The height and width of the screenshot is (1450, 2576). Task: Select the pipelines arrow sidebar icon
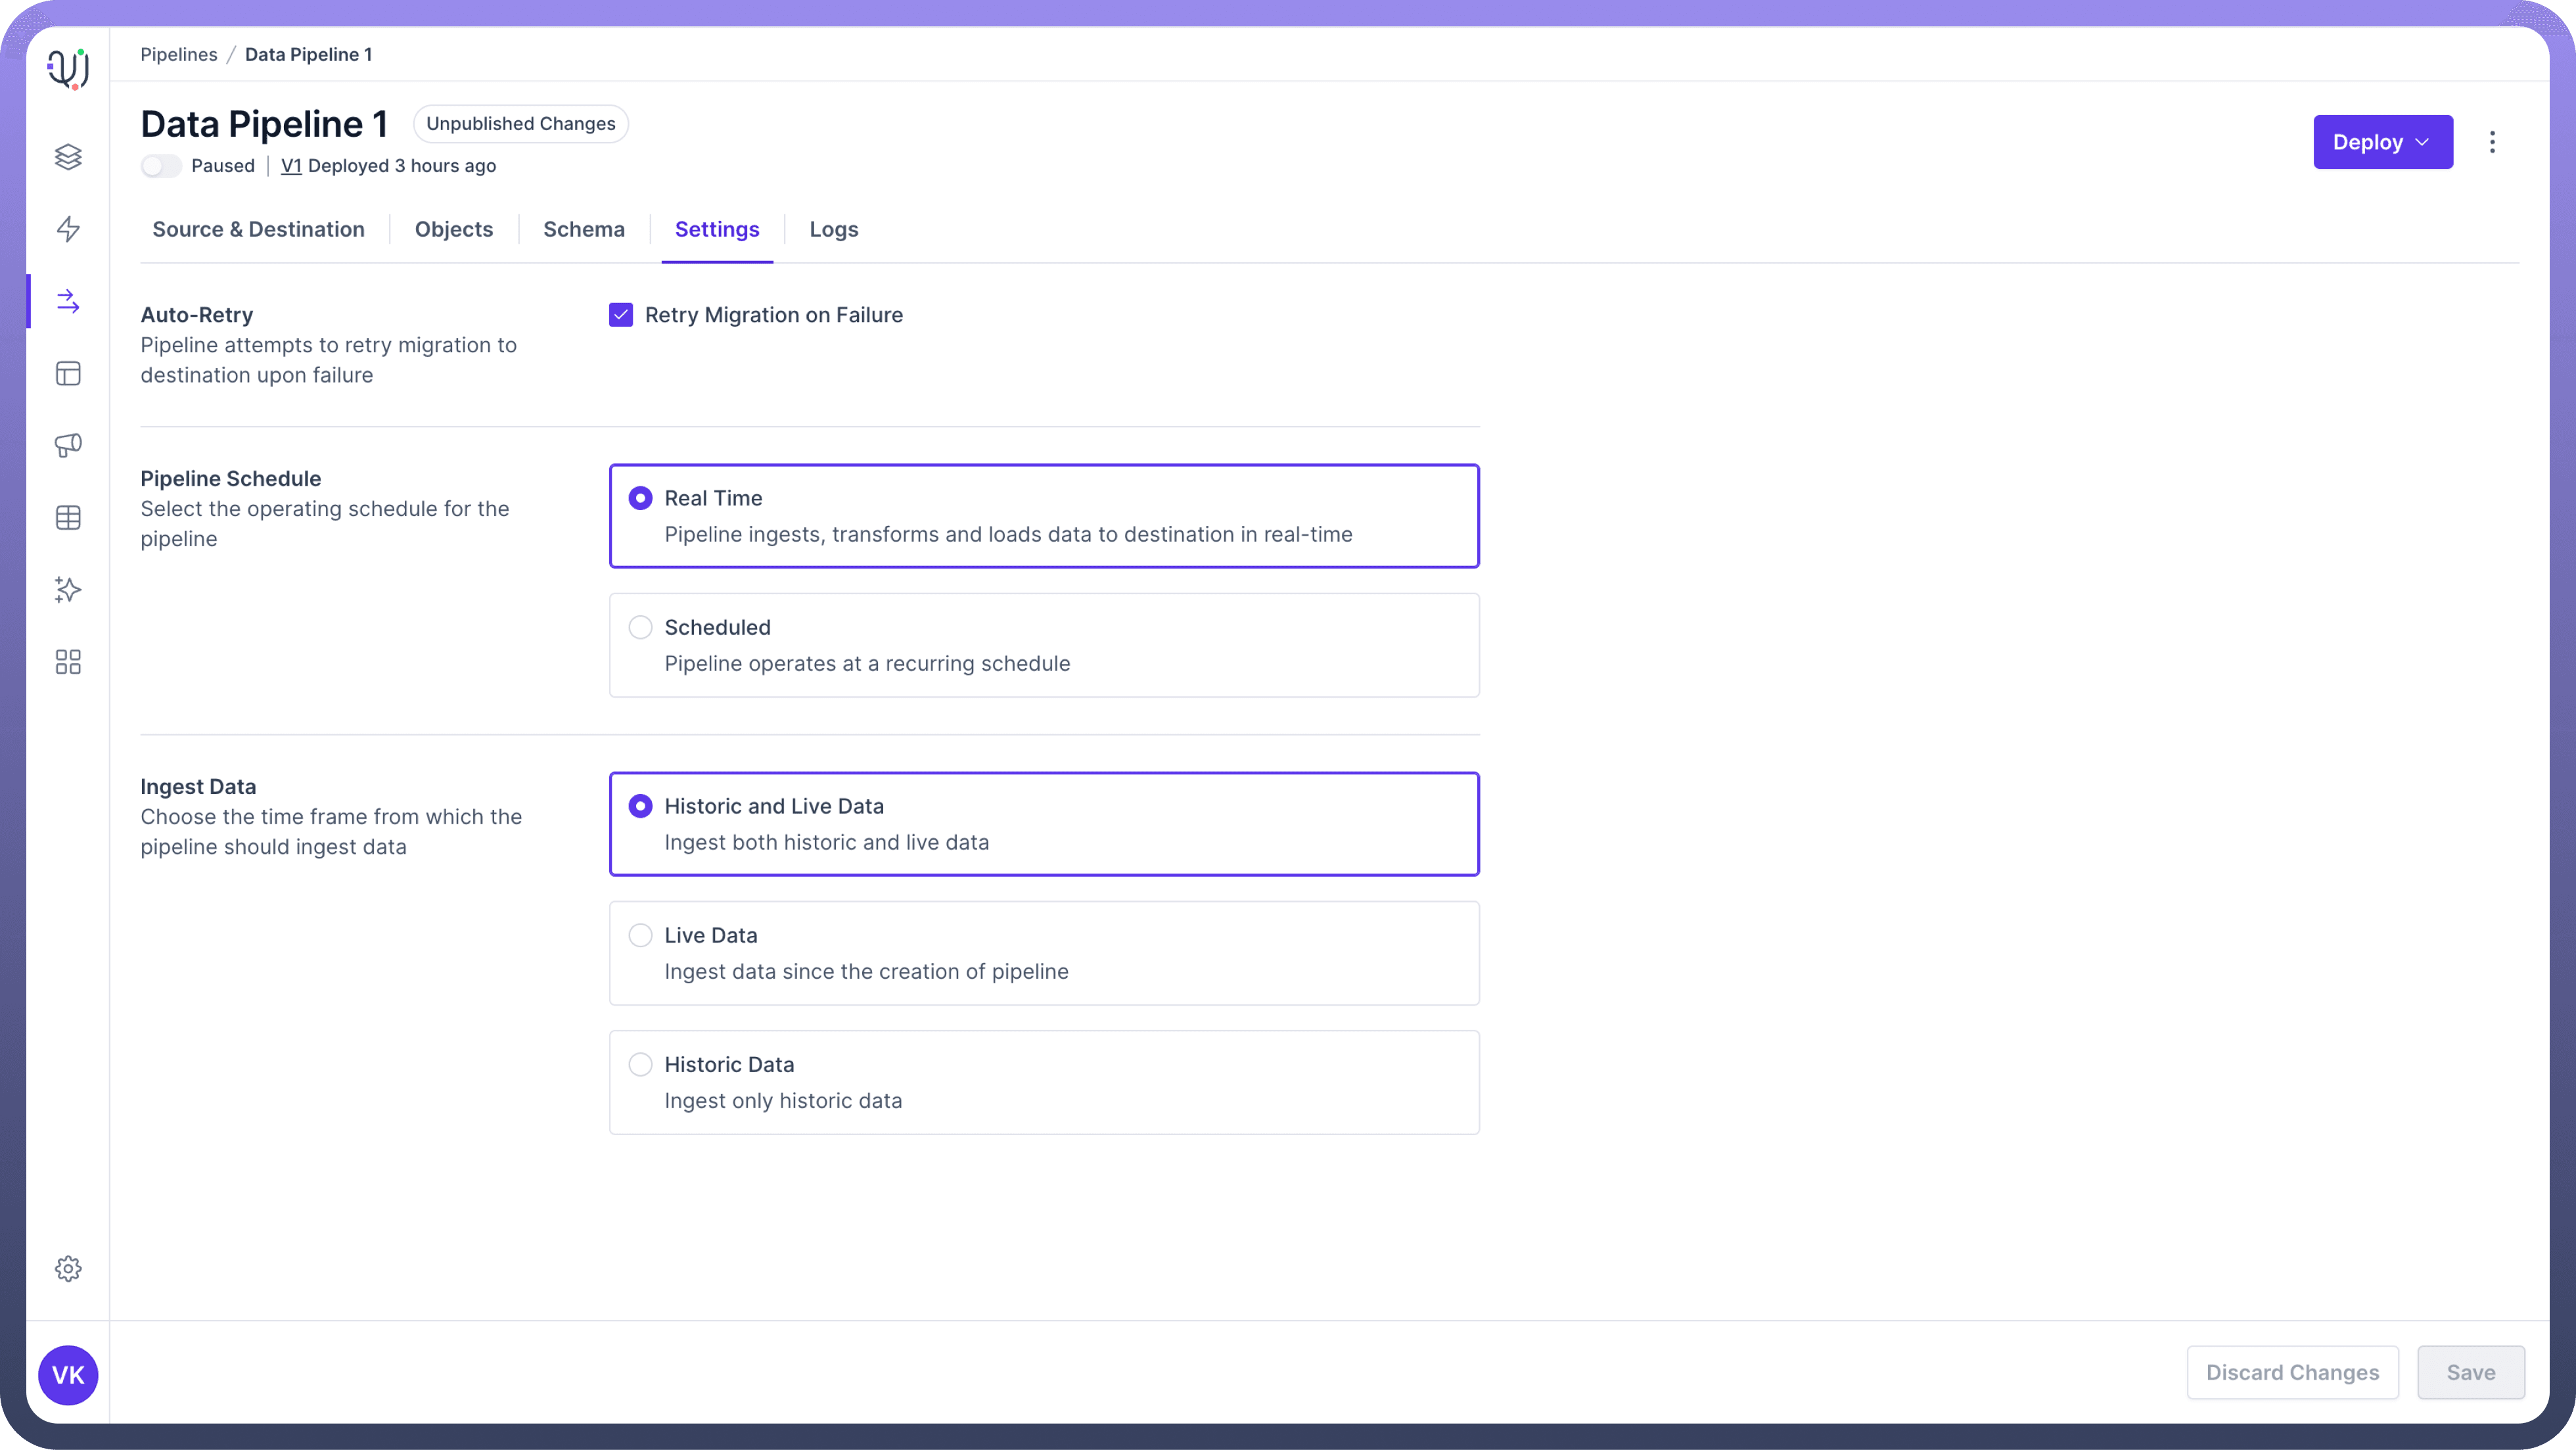pyautogui.click(x=68, y=301)
